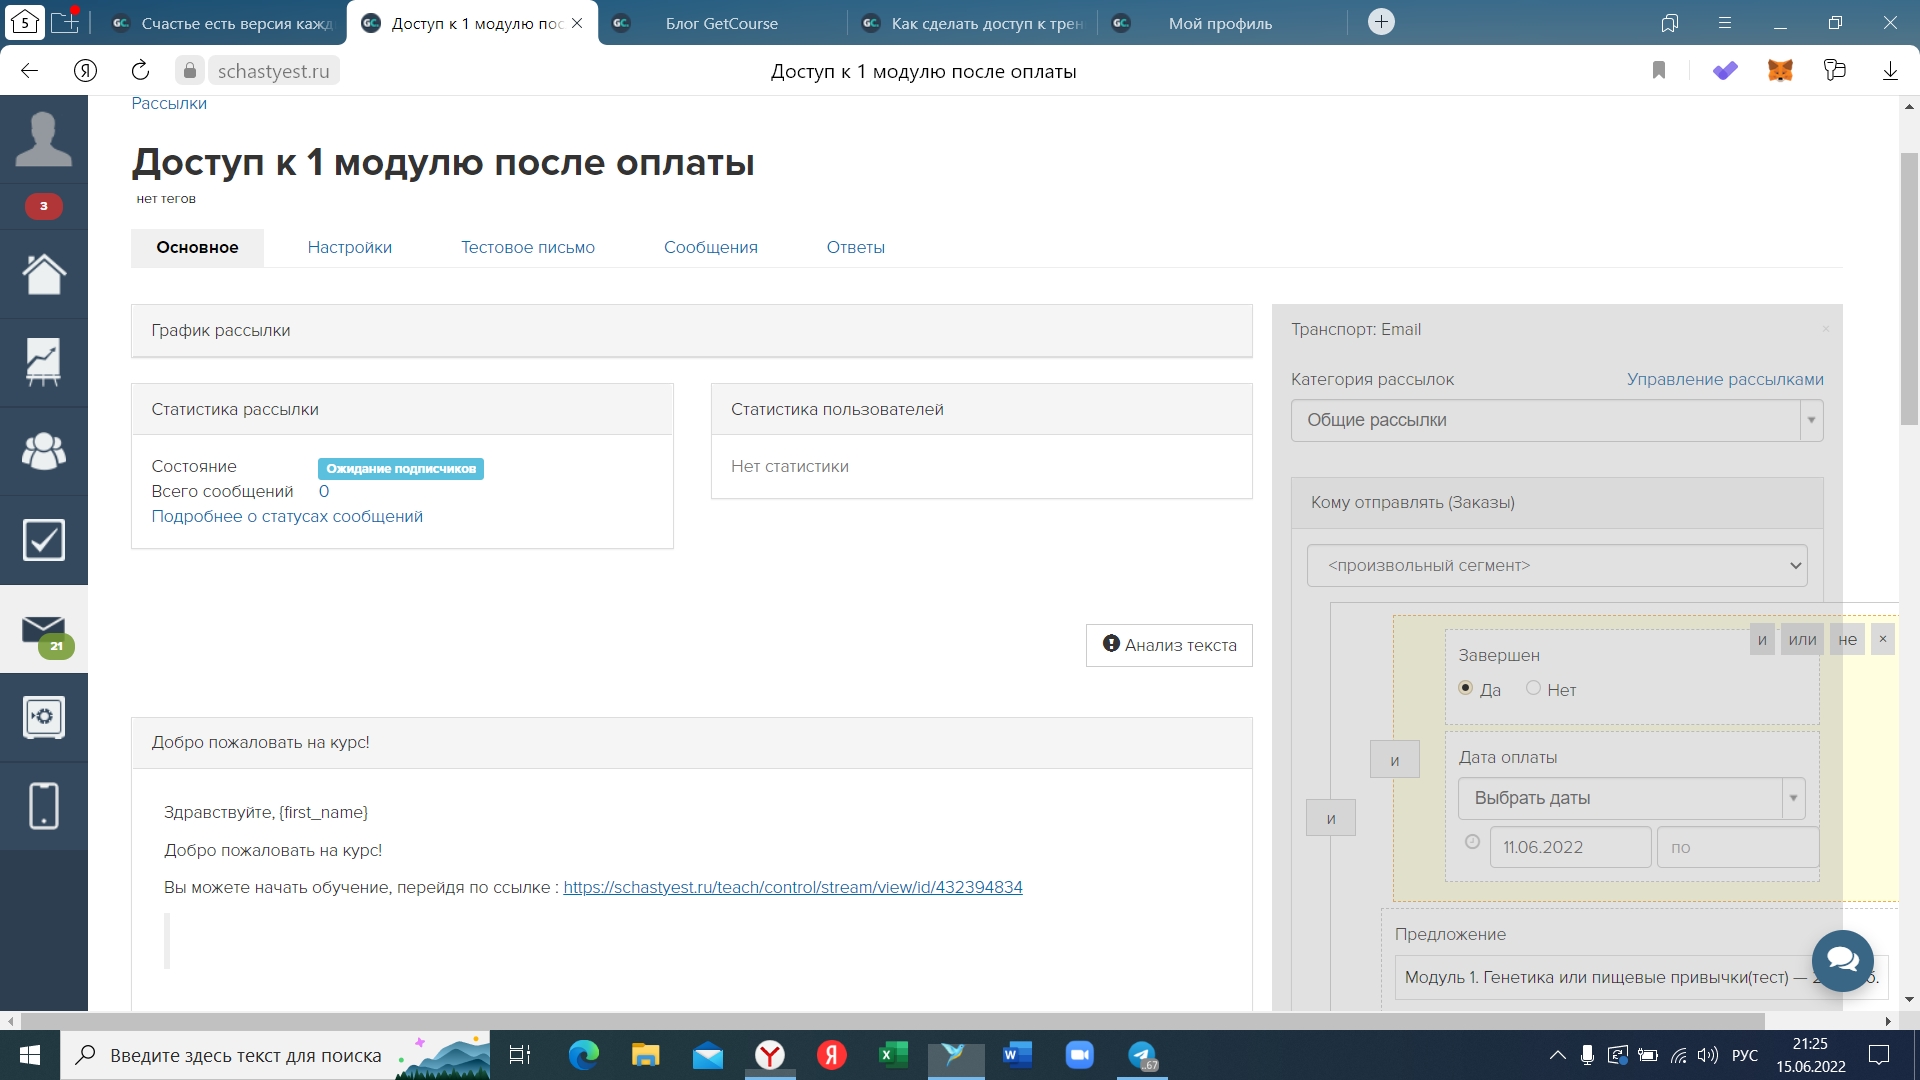The width and height of the screenshot is (1920, 1080).
Task: Open the Управление рассылками link
Action: 1724,379
